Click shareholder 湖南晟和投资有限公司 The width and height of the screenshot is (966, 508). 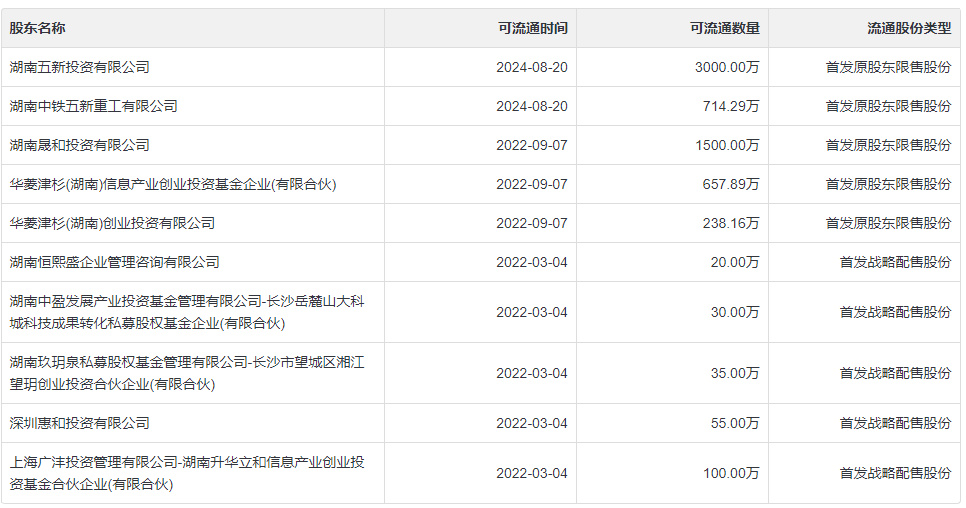click(80, 145)
